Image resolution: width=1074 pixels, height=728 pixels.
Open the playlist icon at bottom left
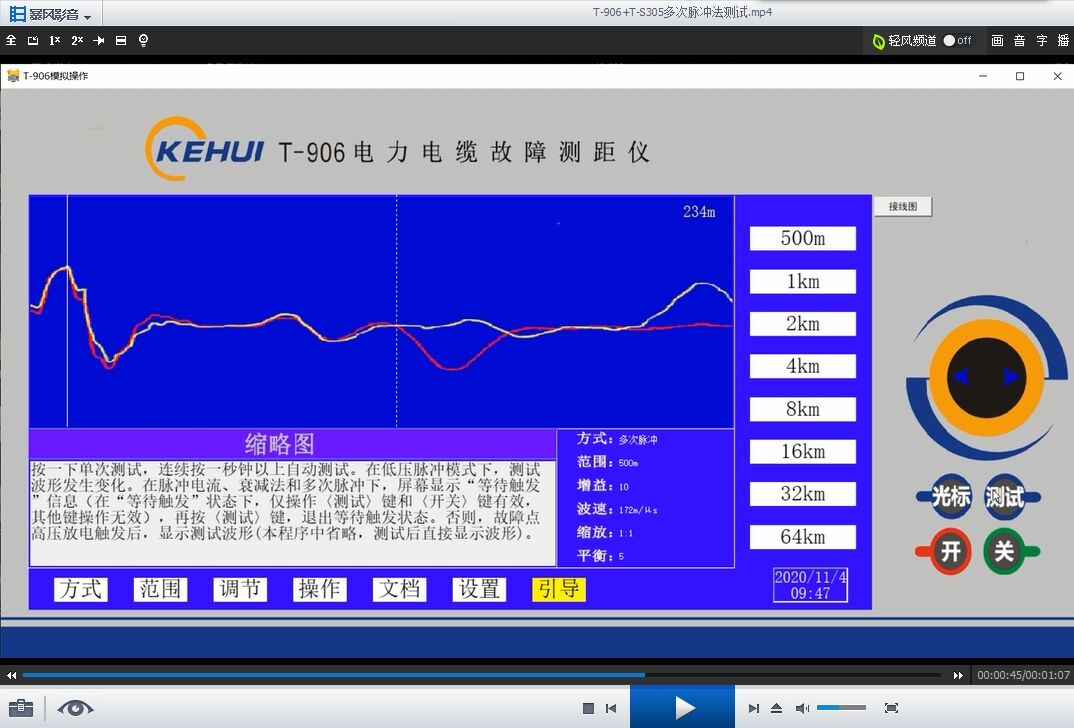coord(21,706)
